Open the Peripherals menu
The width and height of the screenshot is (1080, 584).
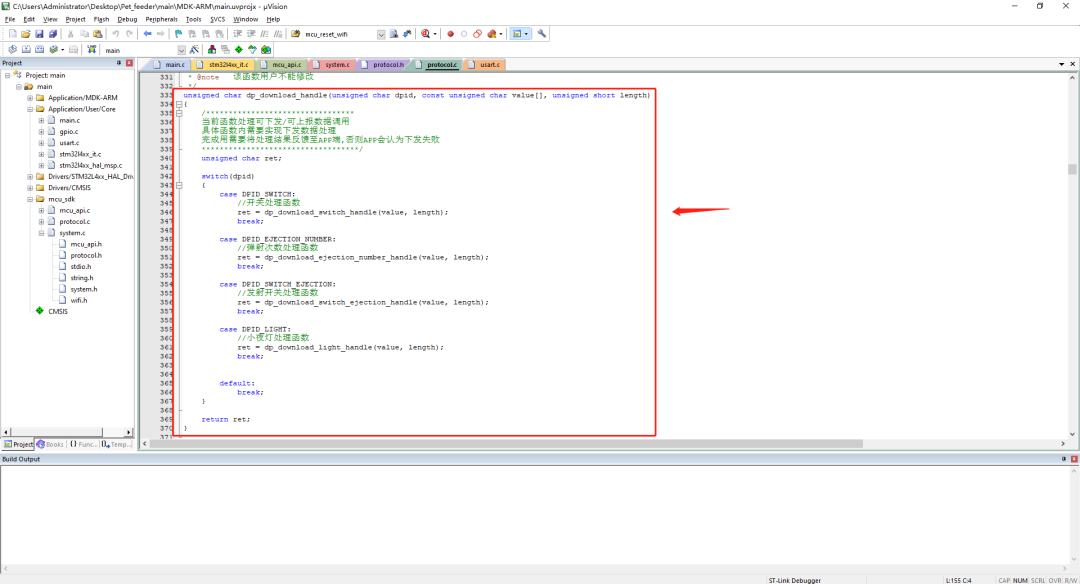click(x=161, y=19)
